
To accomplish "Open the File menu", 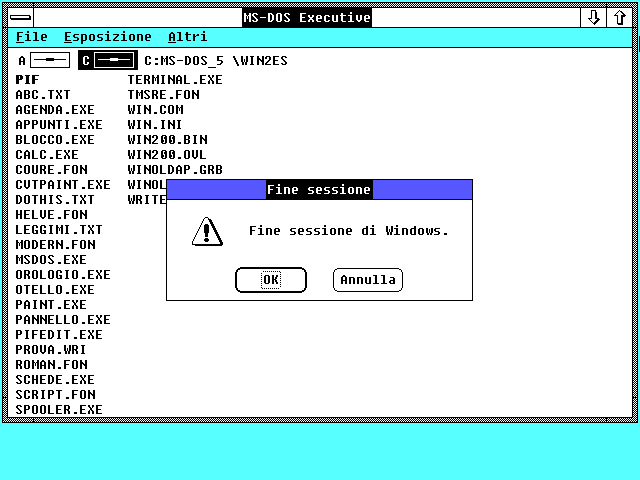I will click(31, 37).
